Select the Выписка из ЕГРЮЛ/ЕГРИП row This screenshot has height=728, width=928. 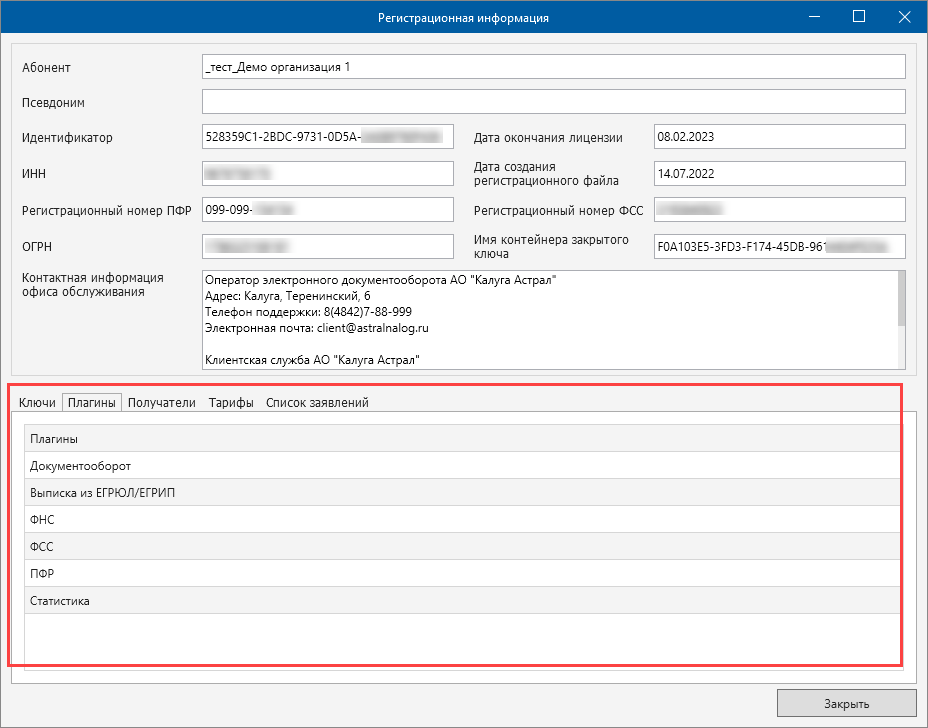462,493
